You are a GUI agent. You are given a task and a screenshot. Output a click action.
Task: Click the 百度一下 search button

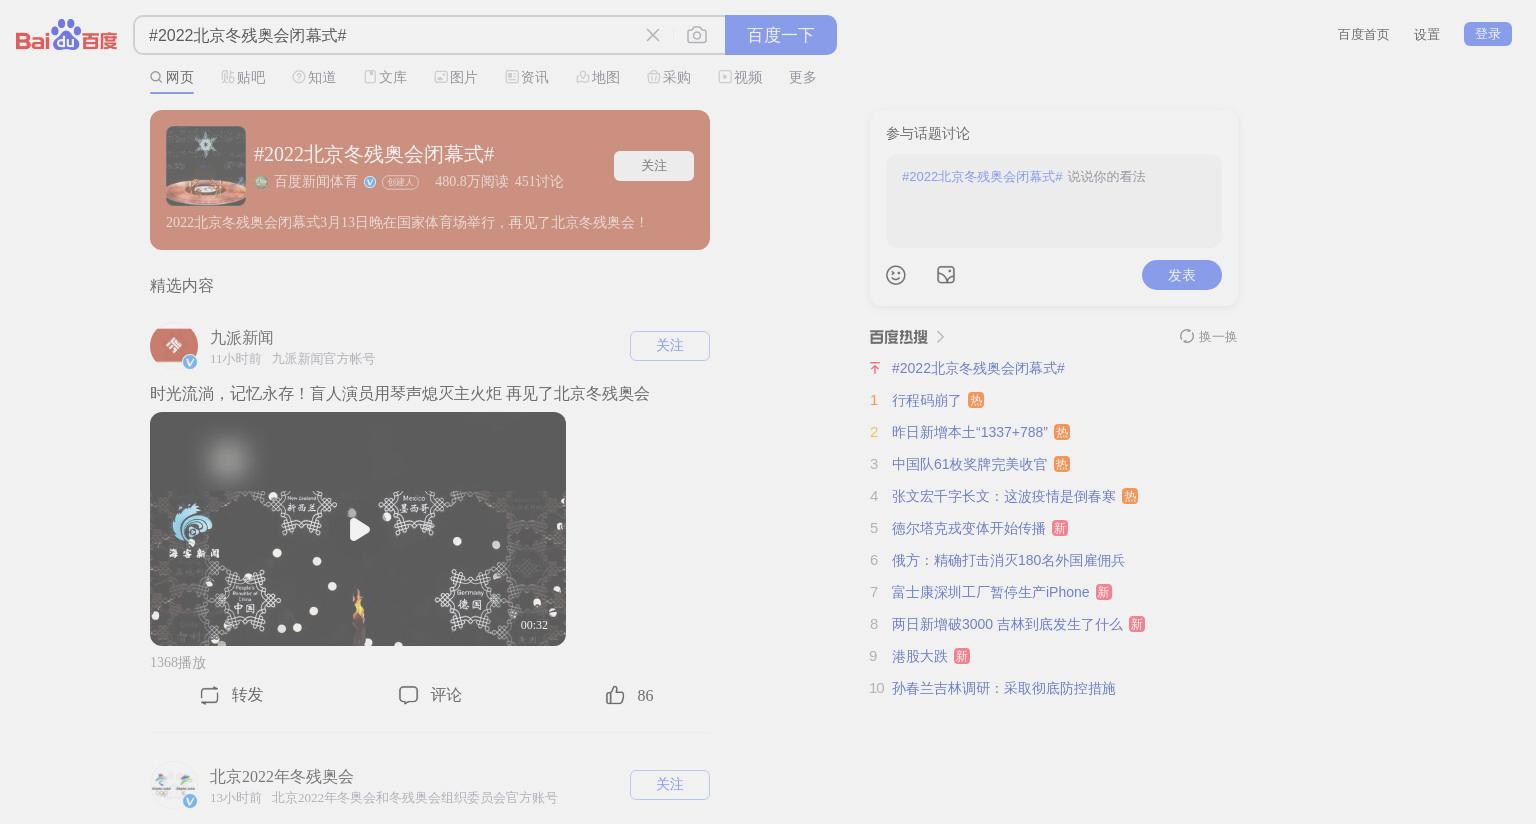(781, 35)
